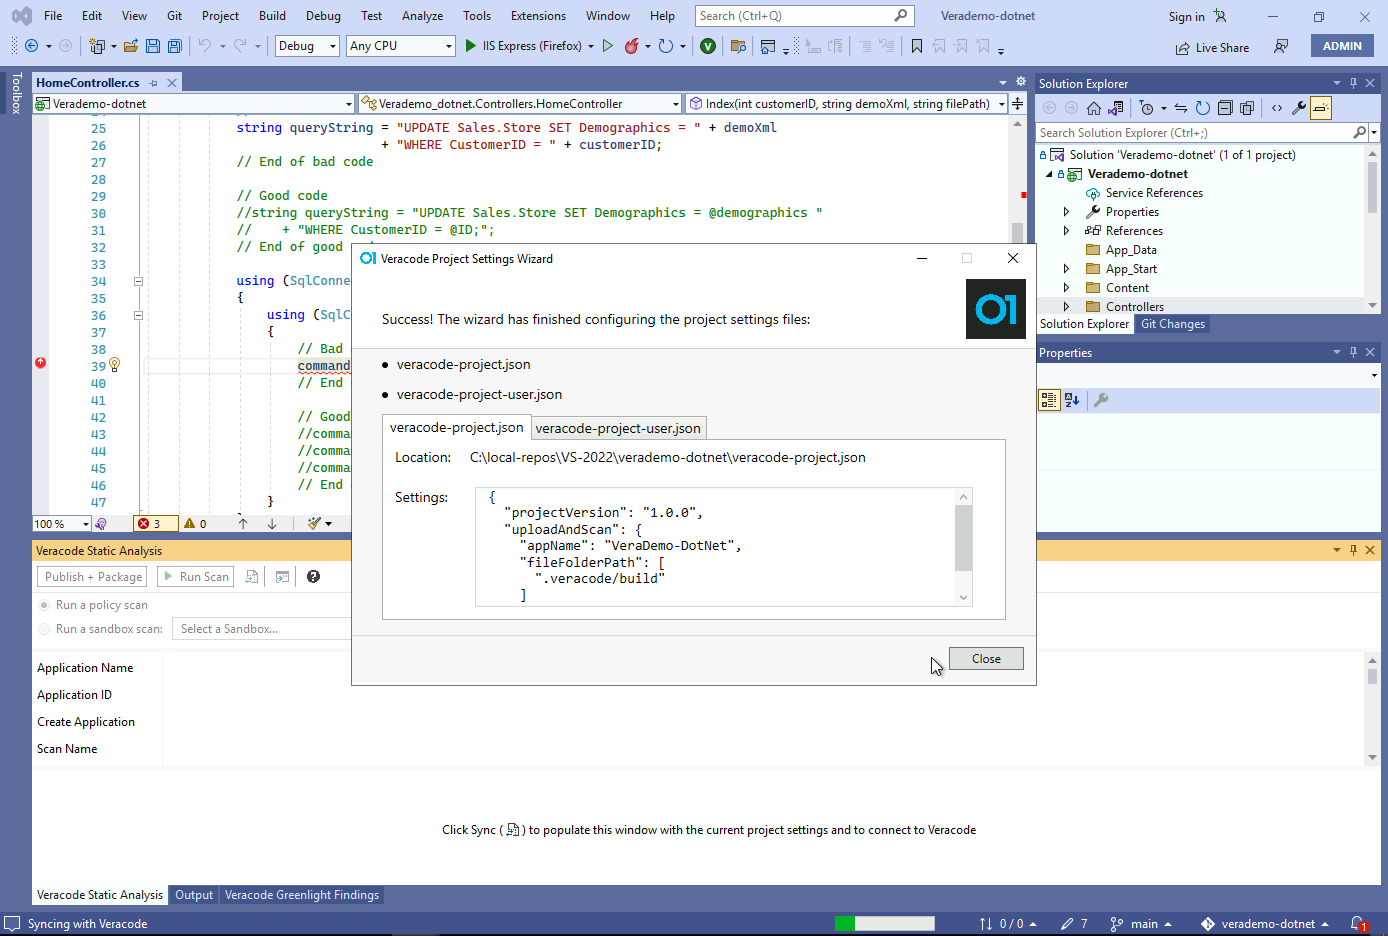The height and width of the screenshot is (936, 1388).
Task: Click the Settings box vertical scrollbar in wizard
Action: (x=963, y=547)
